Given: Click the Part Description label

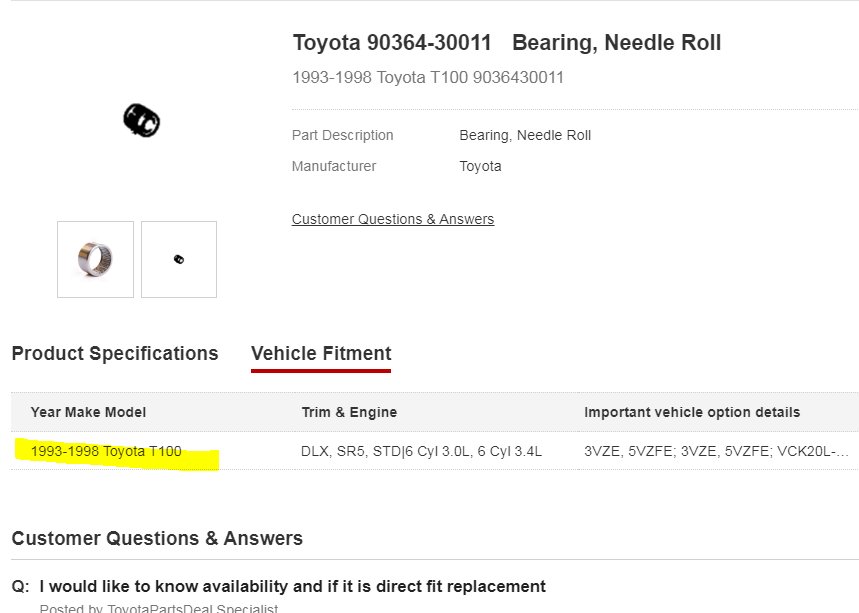Looking at the screenshot, I should [342, 135].
